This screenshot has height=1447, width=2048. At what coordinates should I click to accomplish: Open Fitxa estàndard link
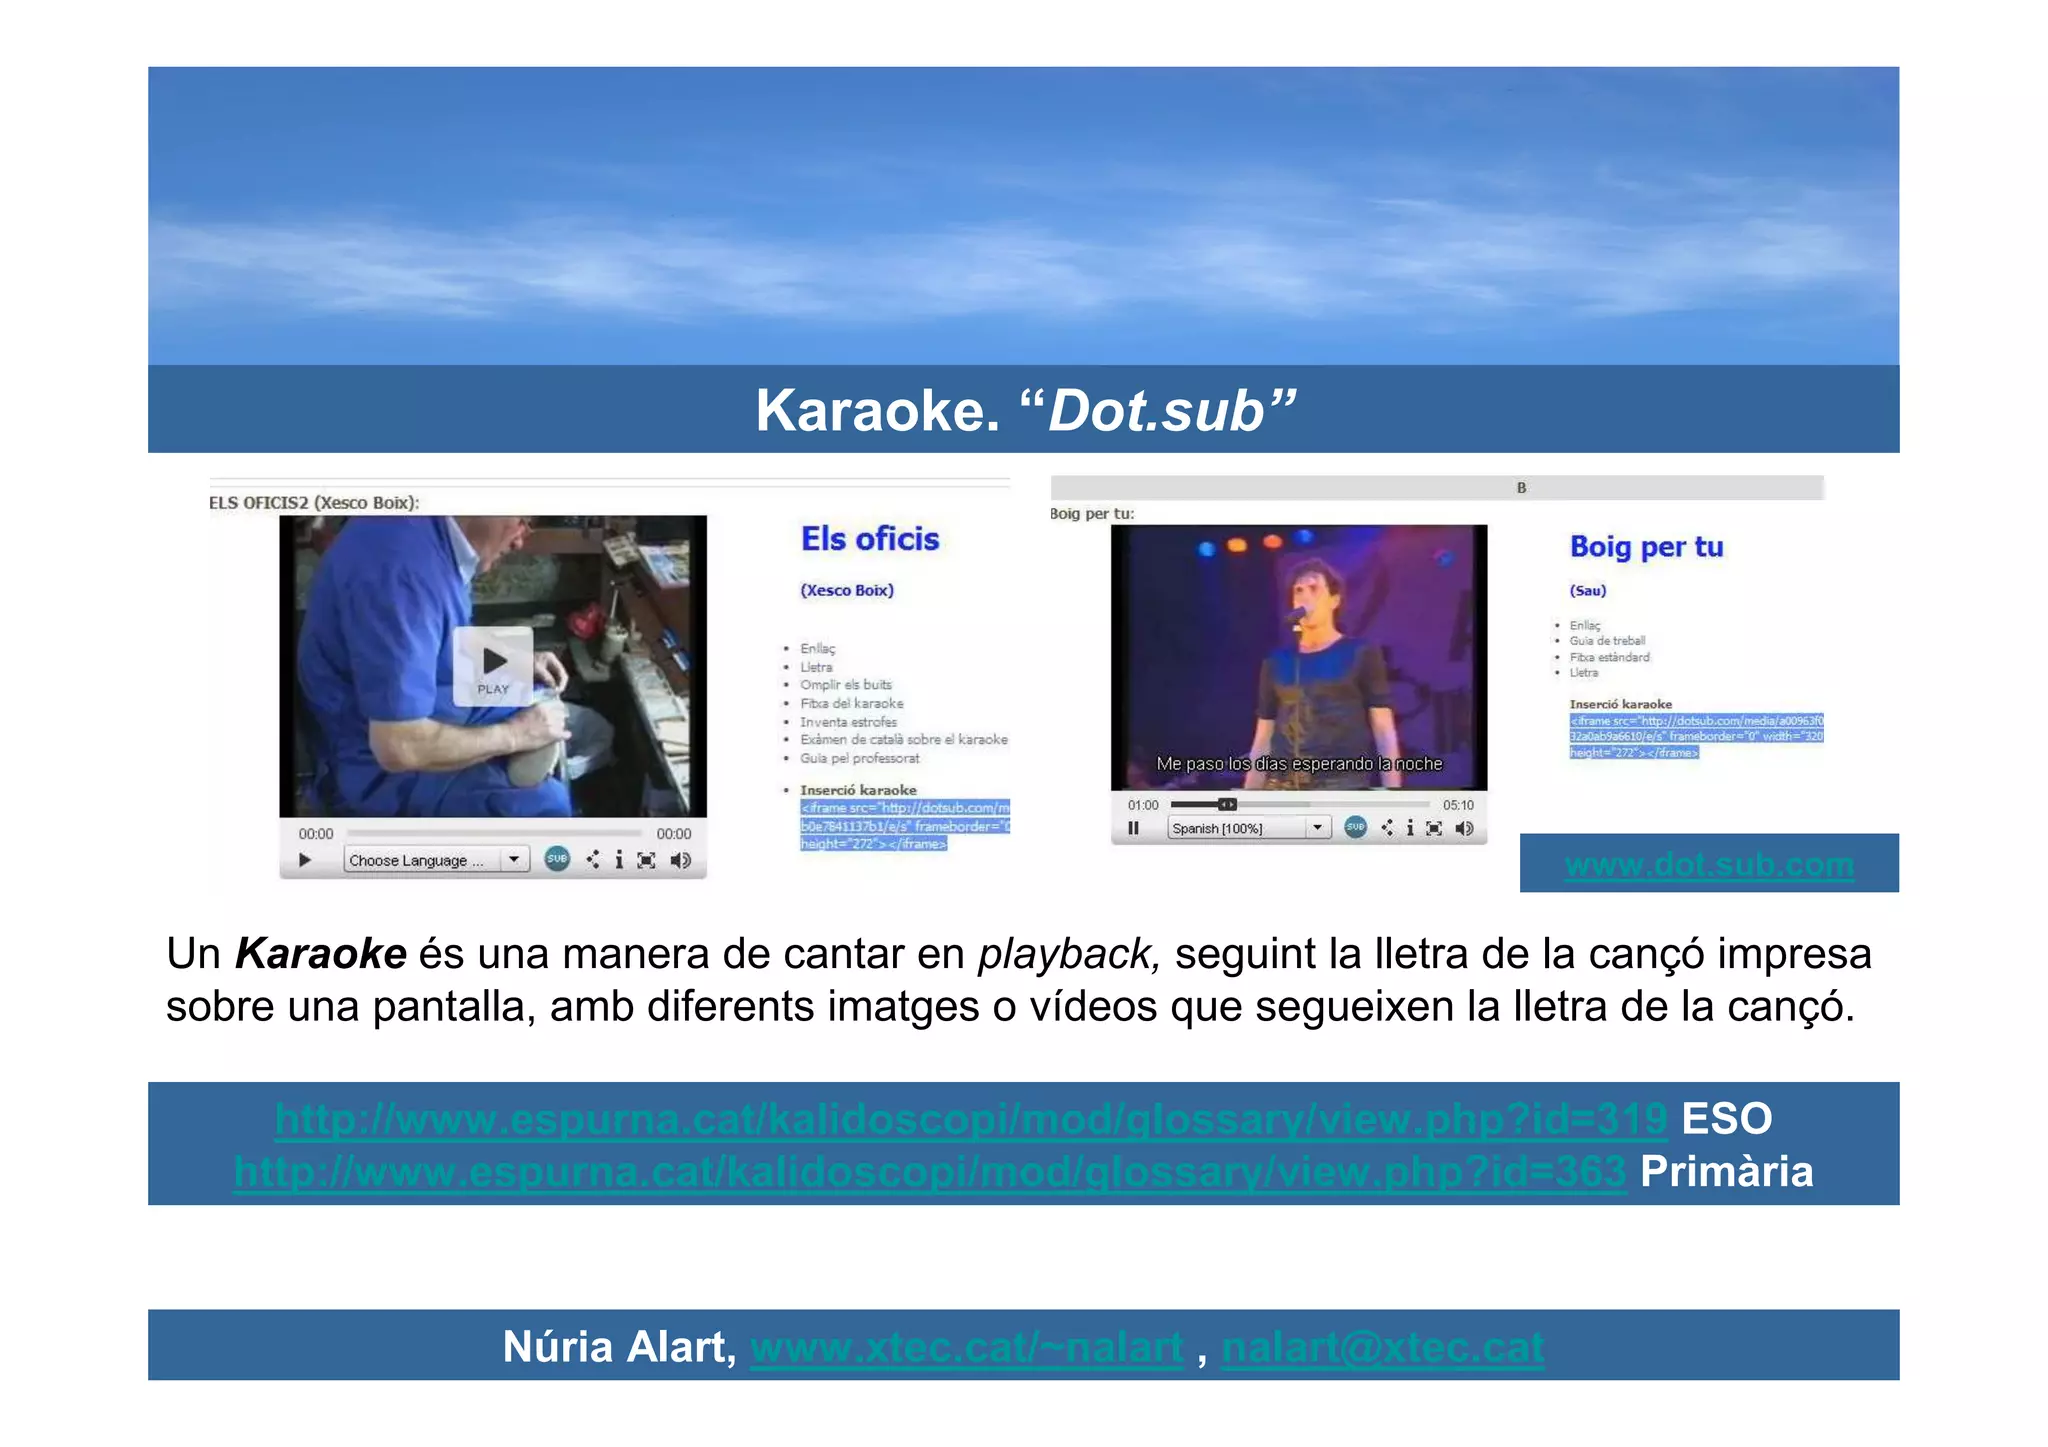(1609, 657)
